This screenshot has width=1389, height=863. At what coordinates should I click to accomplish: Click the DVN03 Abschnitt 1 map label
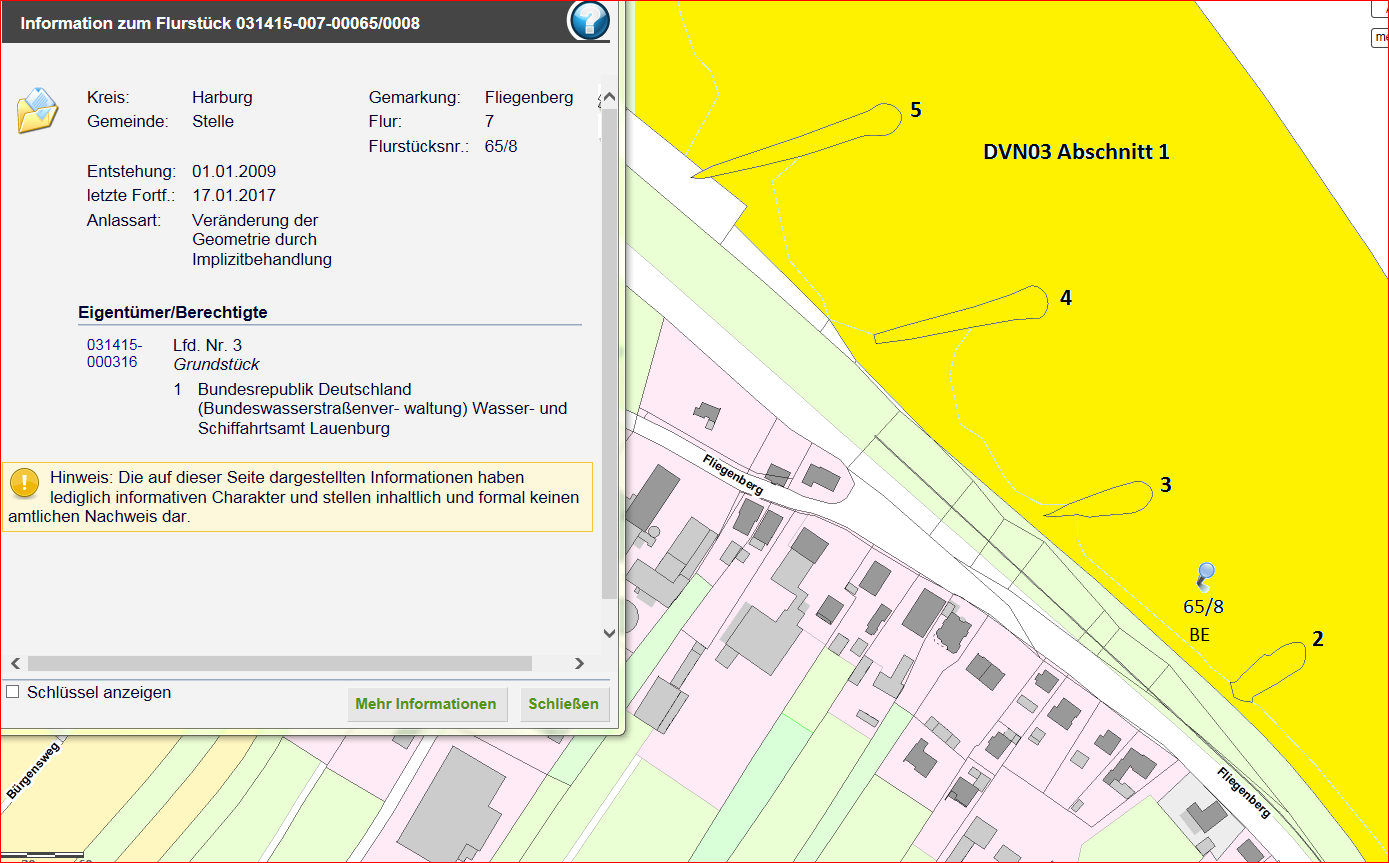[x=1076, y=152]
